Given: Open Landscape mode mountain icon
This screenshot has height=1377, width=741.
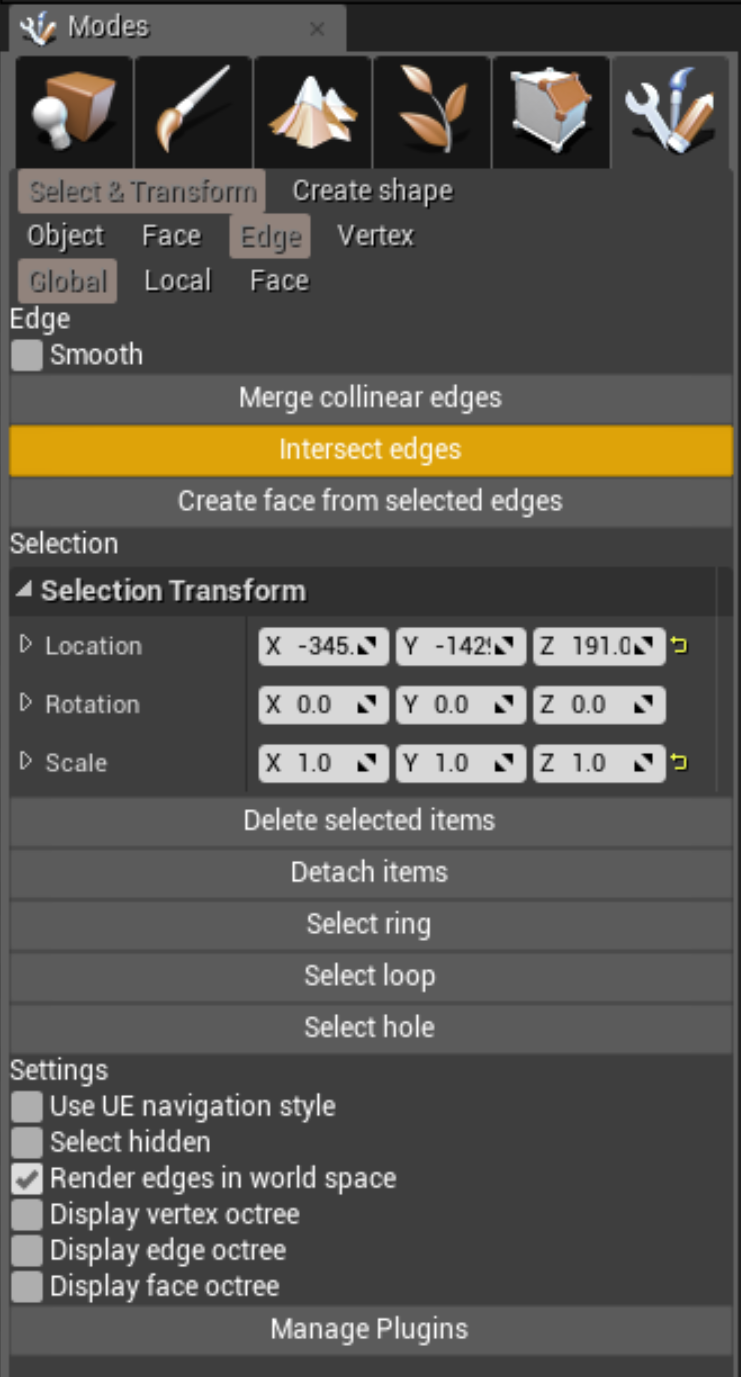Looking at the screenshot, I should pos(312,112).
